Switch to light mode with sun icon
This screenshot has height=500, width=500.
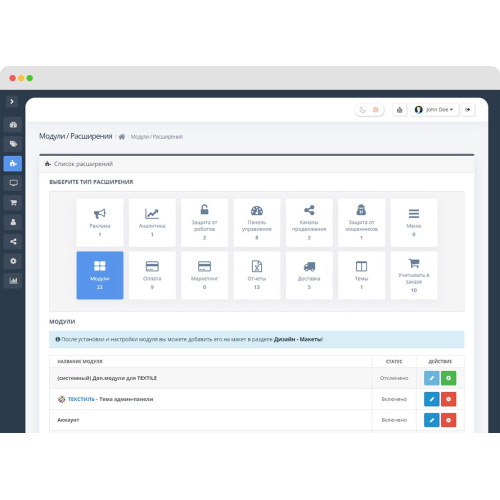point(376,110)
